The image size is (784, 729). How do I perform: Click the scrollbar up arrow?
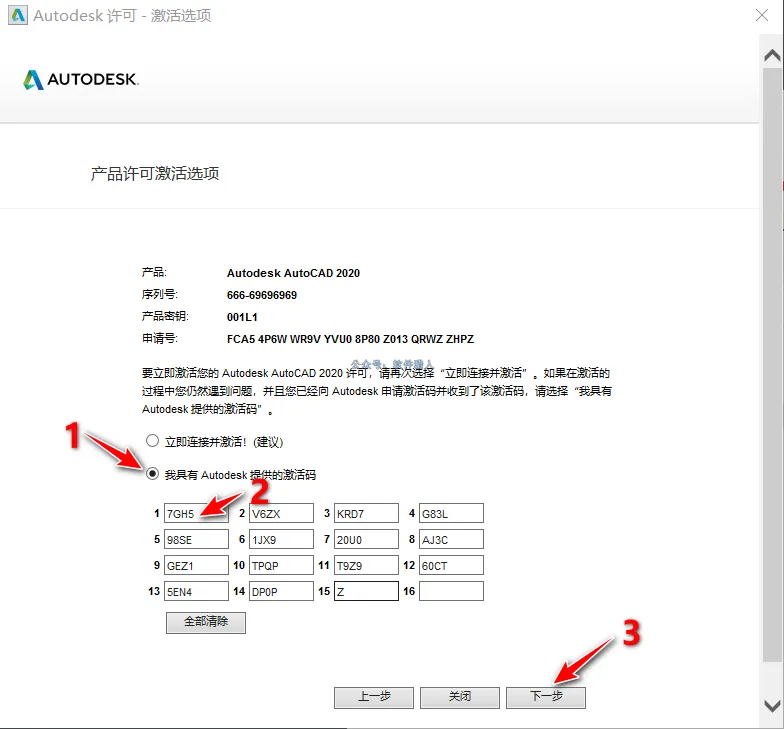(x=772, y=55)
